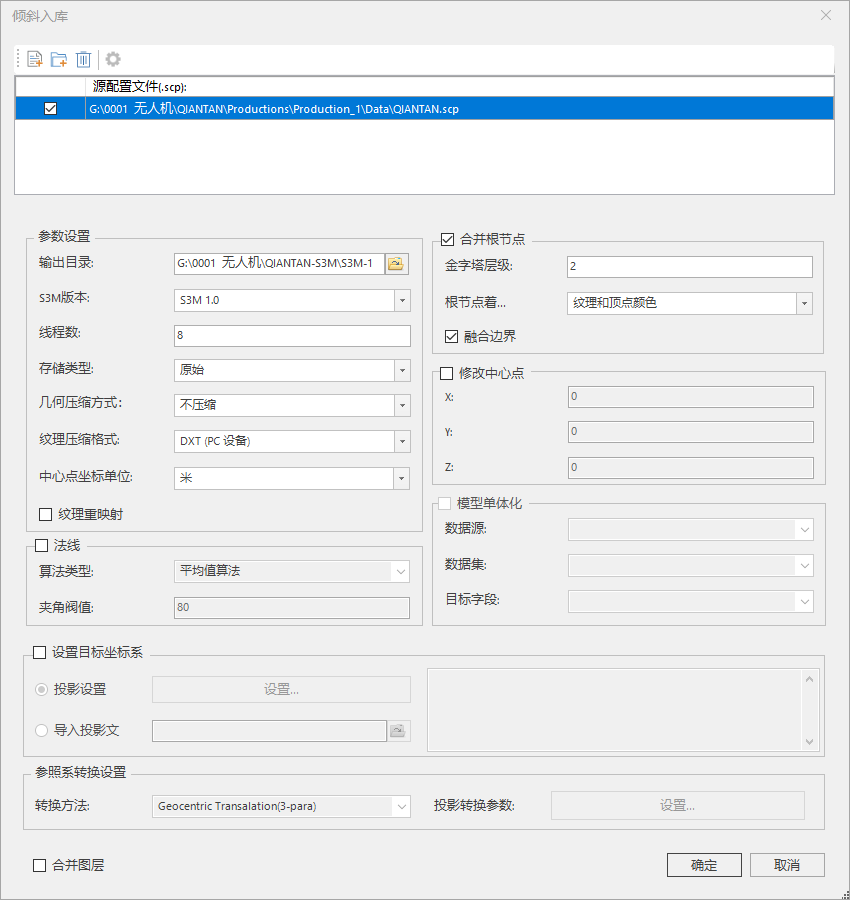Click the X coordinate input field
The width and height of the screenshot is (850, 900).
(x=691, y=397)
